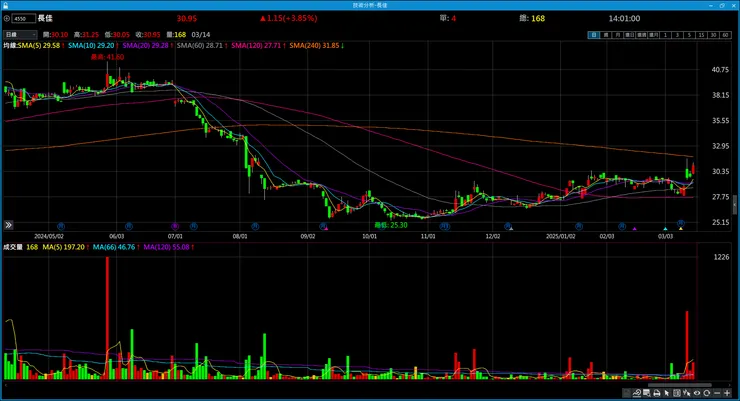Image resolution: width=740 pixels, height=401 pixels.
Task: Click the volume MA(5) 197.20 label
Action: click(x=64, y=247)
